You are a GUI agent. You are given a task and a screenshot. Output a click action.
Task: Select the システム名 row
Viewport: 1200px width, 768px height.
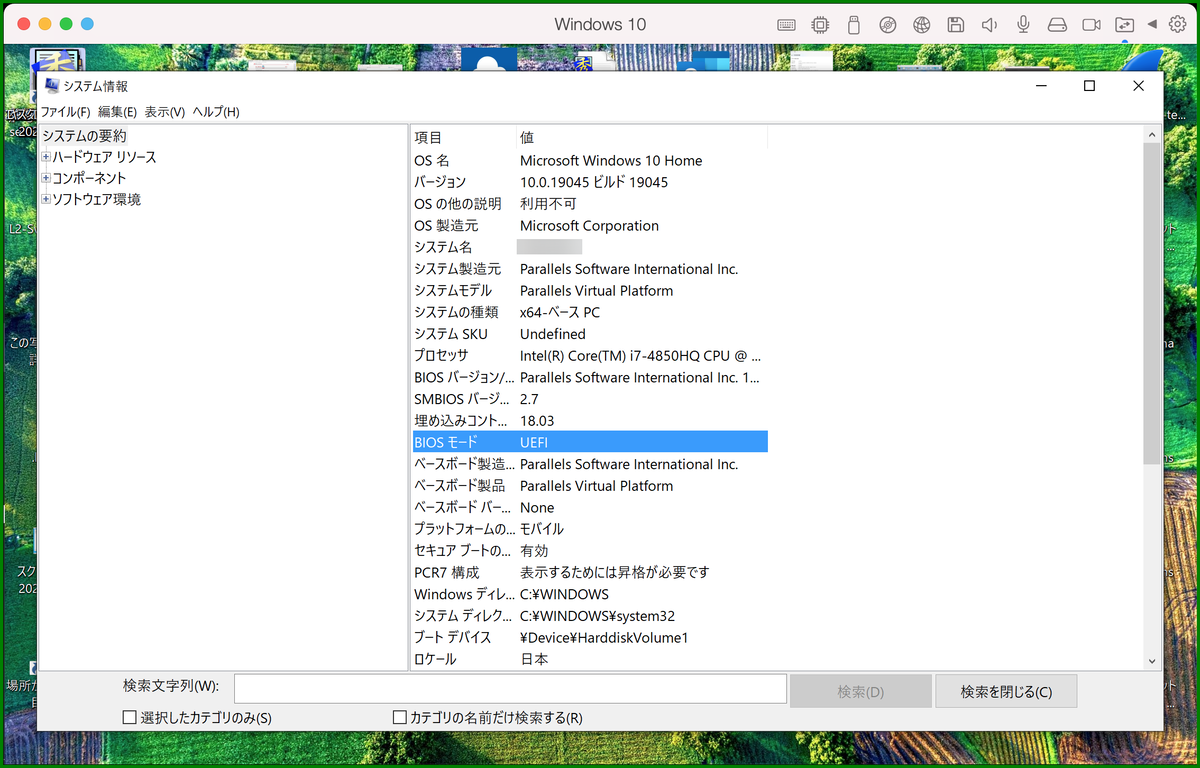pyautogui.click(x=590, y=247)
